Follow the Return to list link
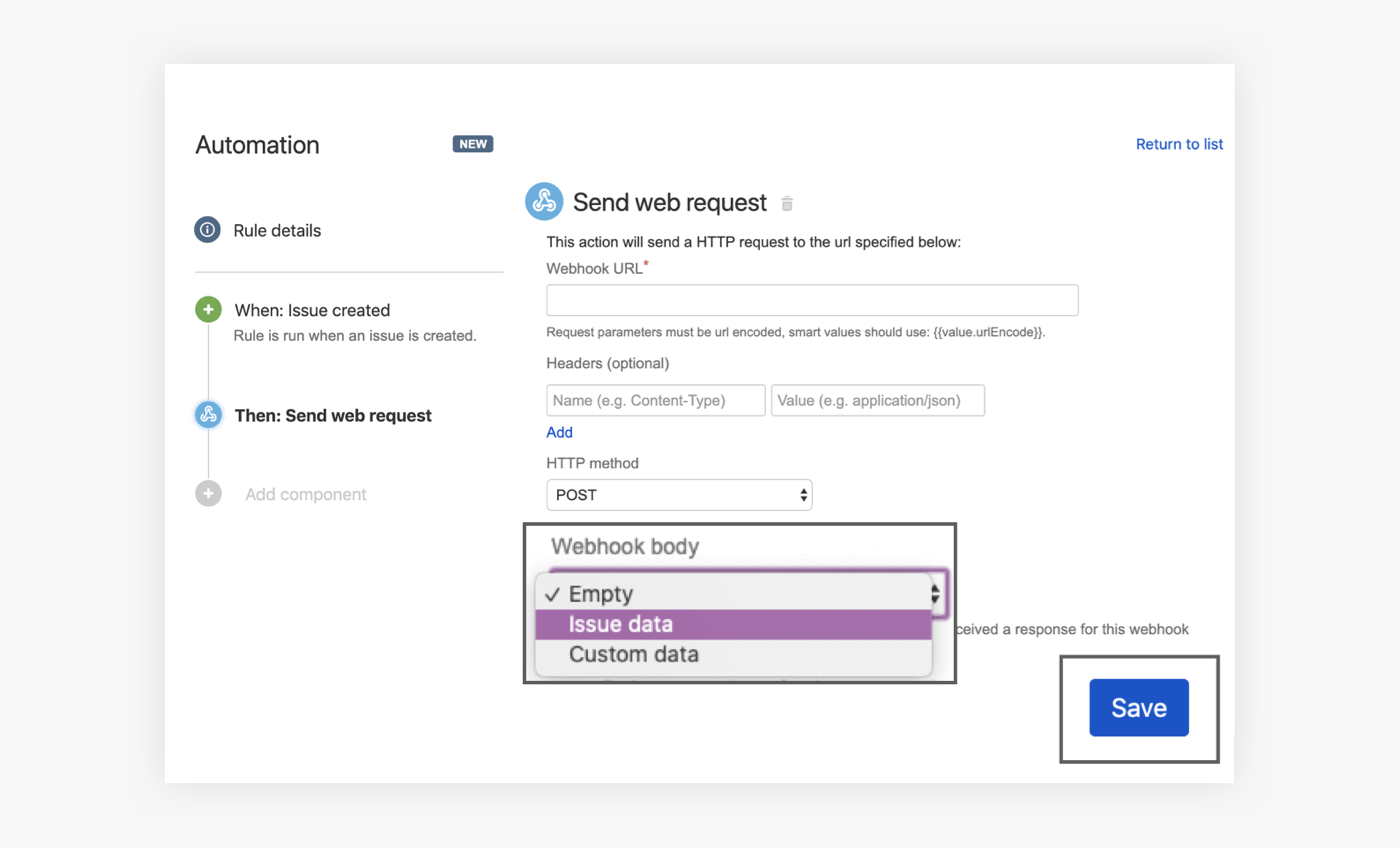Screen dimensions: 1400x848 1179,144
